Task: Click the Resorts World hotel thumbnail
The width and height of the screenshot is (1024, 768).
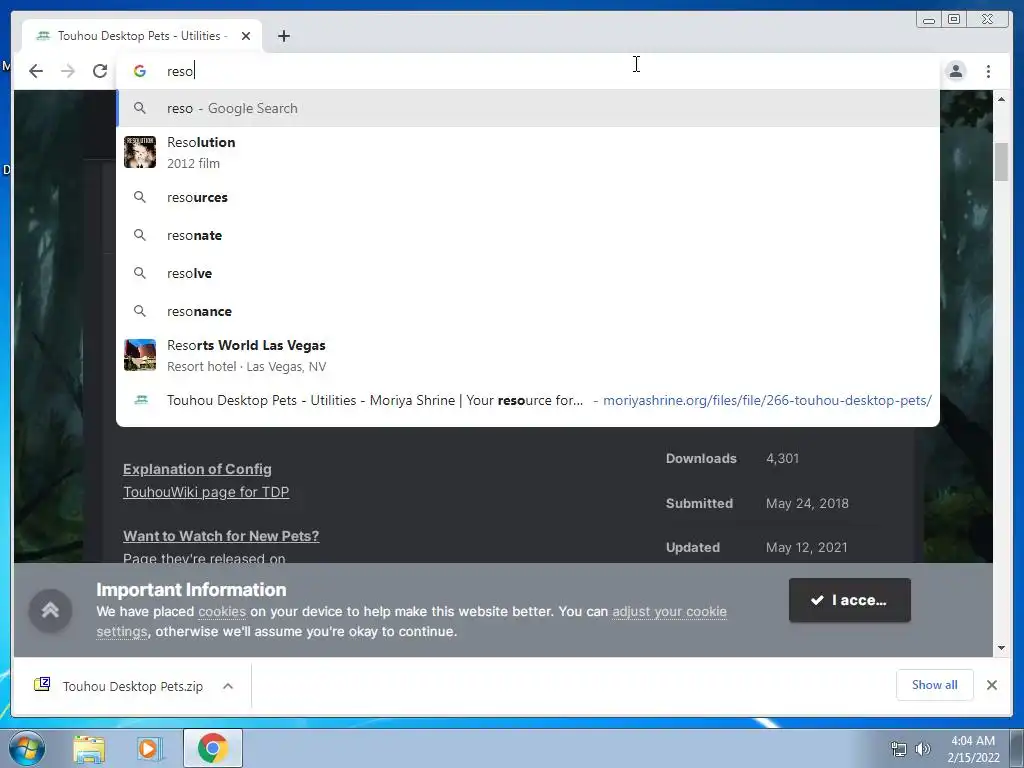Action: (140, 355)
